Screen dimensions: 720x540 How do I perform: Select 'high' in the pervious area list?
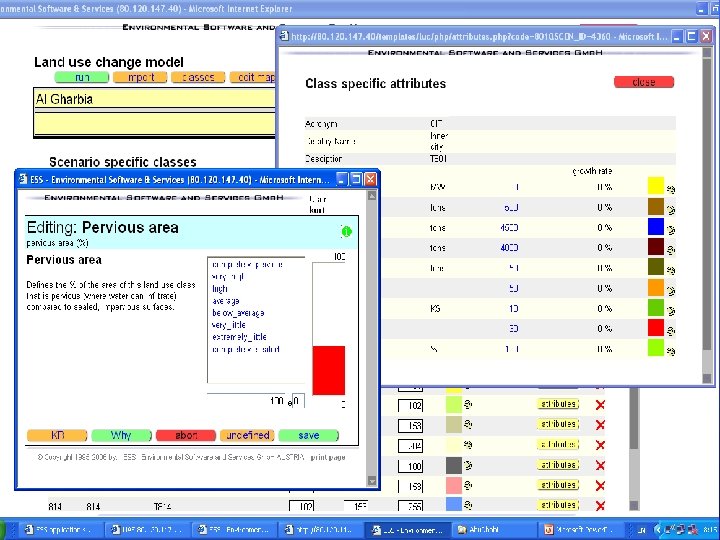click(220, 289)
